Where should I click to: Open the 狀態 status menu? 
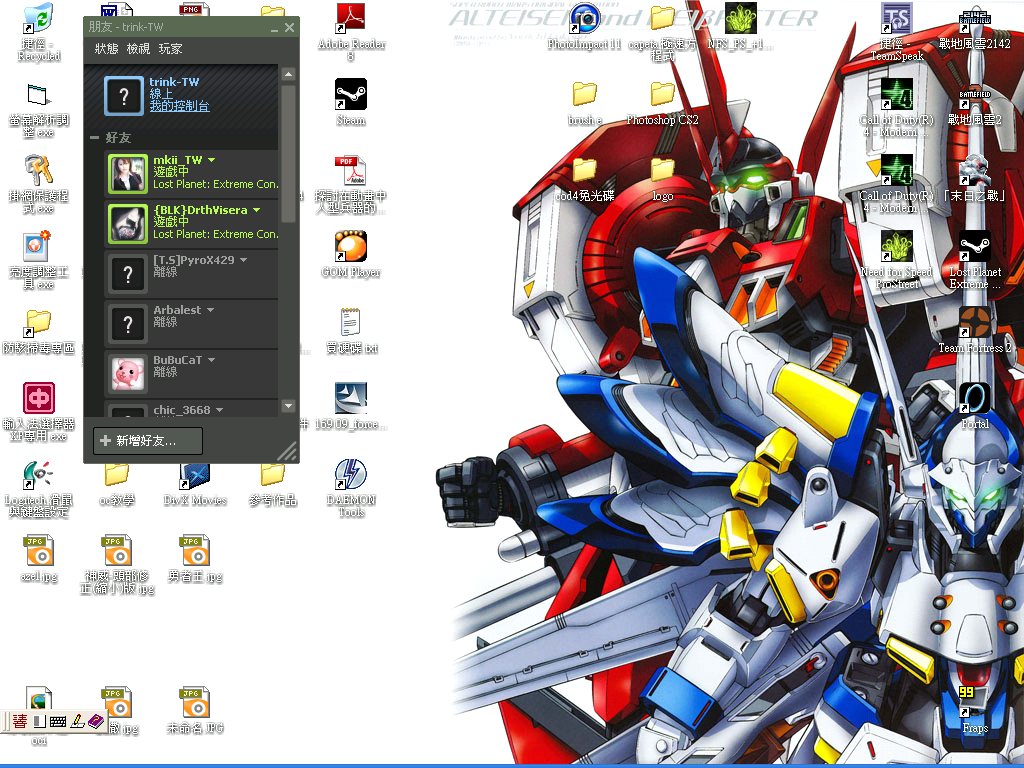tap(106, 48)
